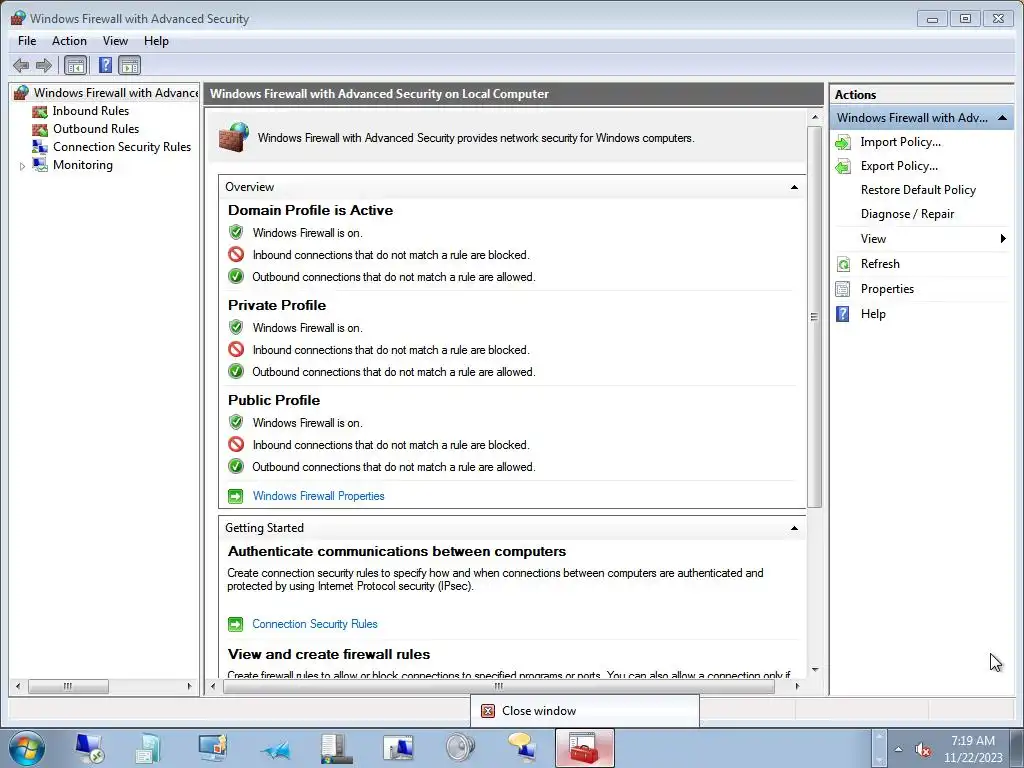Click Help in the Actions pane
This screenshot has width=1024, height=768.
[872, 314]
